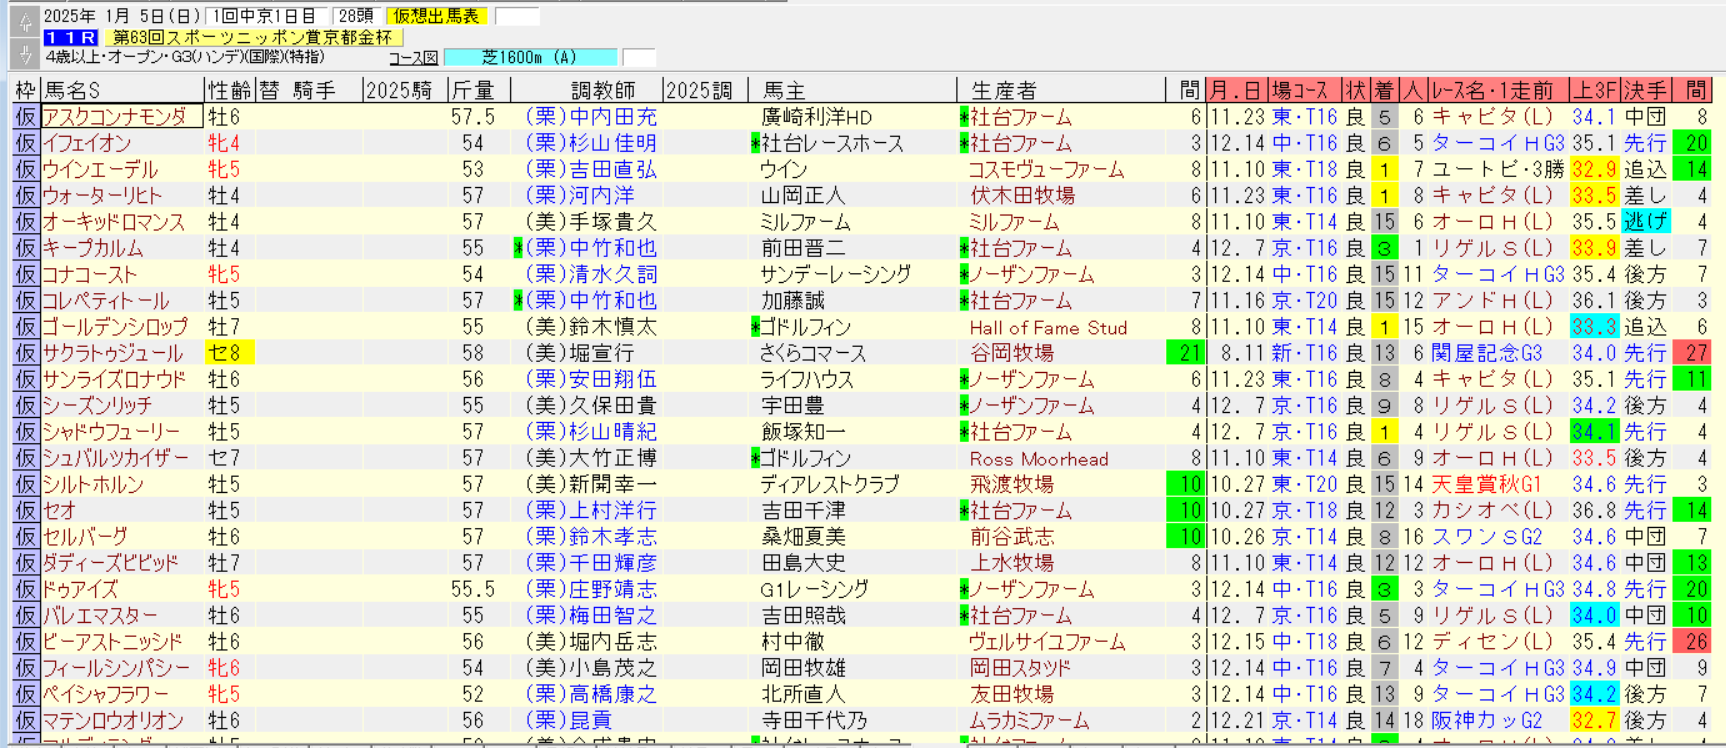
Task: Click owner 廣崎利洋HD
Action: click(x=817, y=116)
